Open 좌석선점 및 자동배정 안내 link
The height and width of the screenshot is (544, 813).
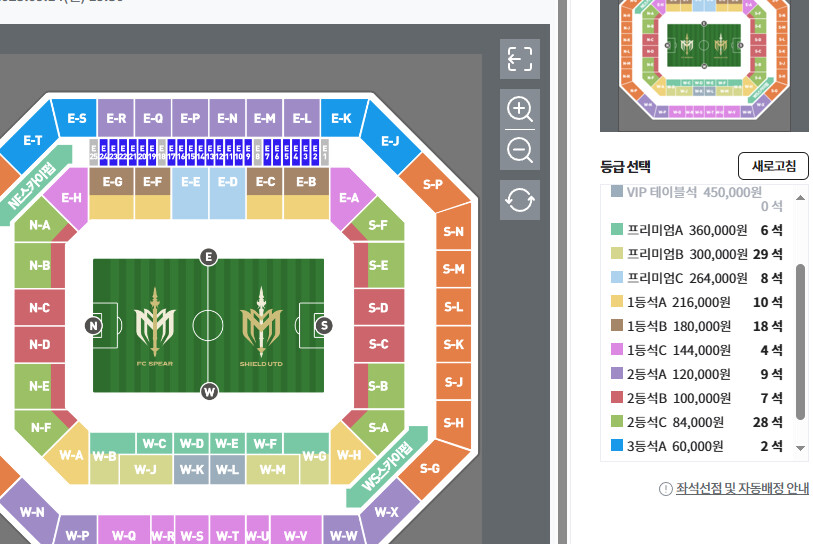click(x=742, y=489)
